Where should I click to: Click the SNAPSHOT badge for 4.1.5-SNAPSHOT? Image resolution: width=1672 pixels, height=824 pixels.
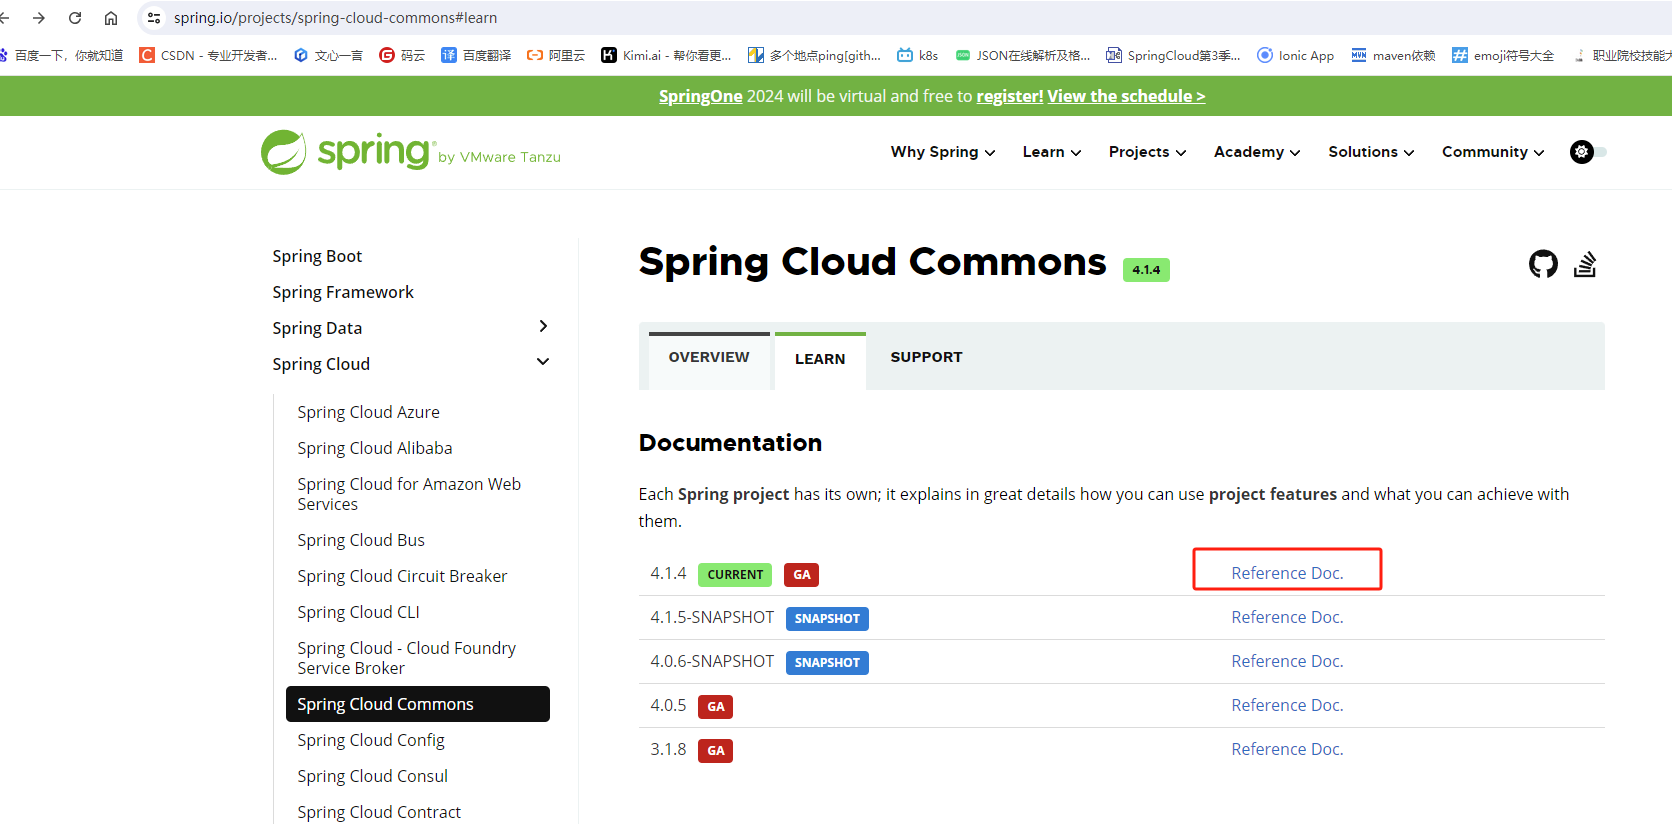pyautogui.click(x=827, y=619)
